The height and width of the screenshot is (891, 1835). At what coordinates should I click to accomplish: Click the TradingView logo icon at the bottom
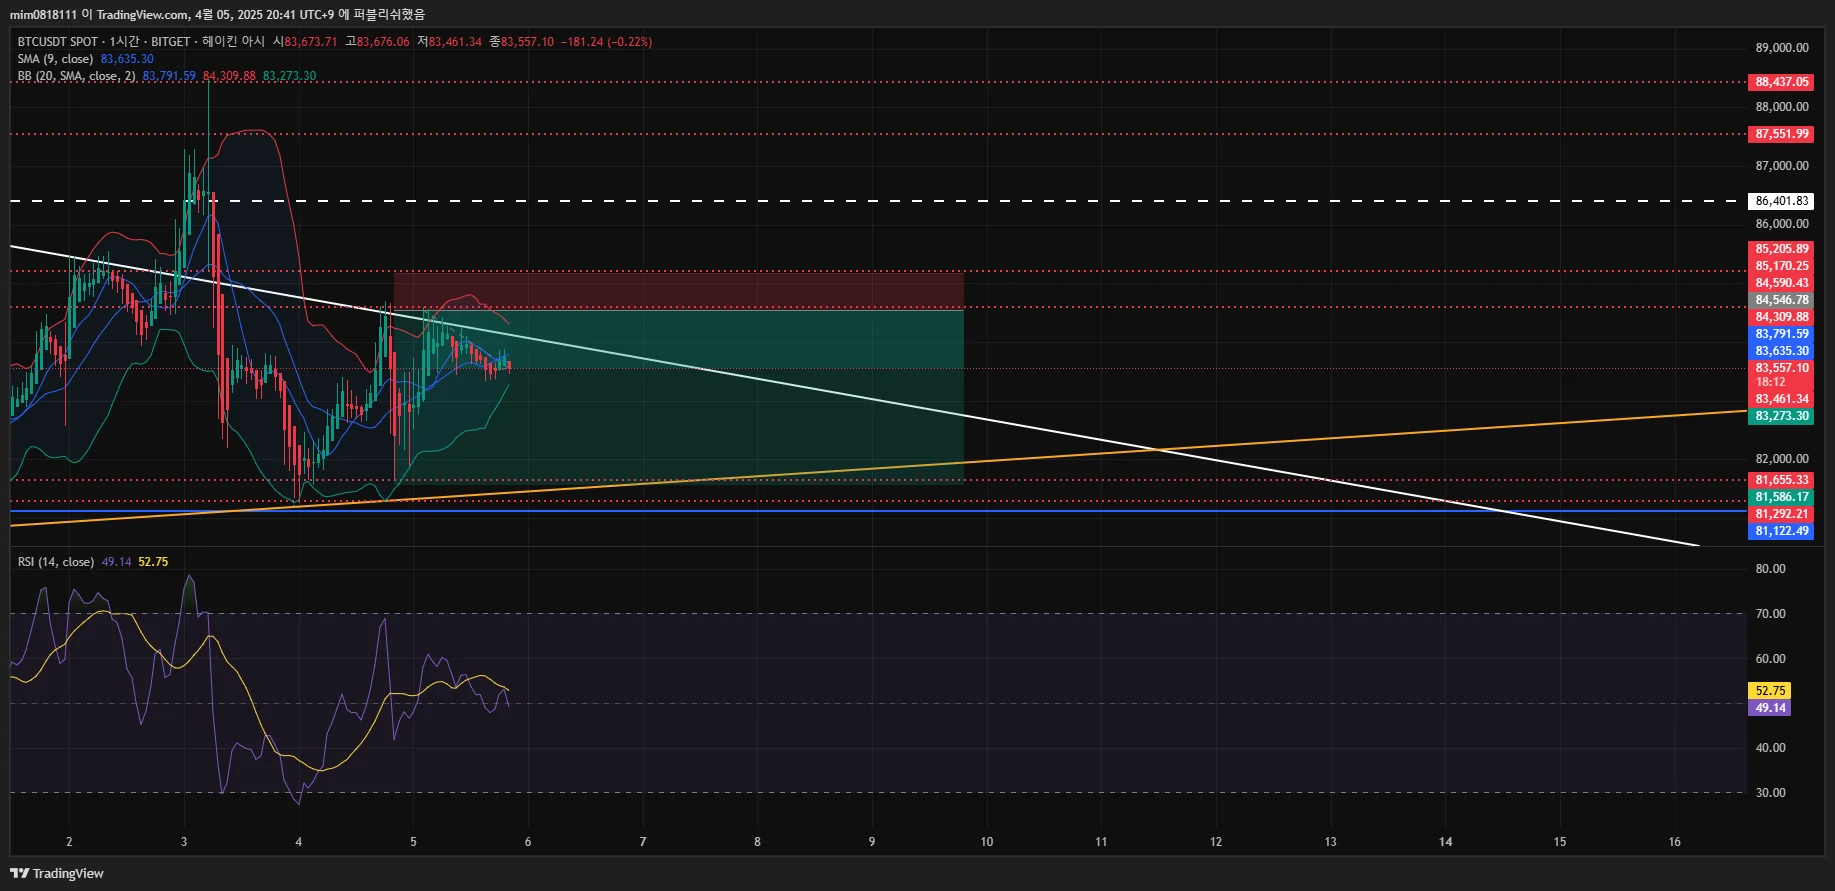tap(20, 873)
